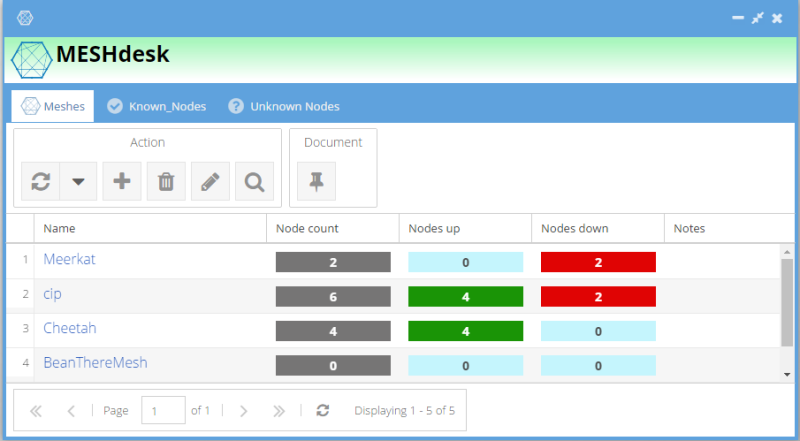Click the grid scrollbar down arrow
The image size is (800, 441).
tap(787, 375)
